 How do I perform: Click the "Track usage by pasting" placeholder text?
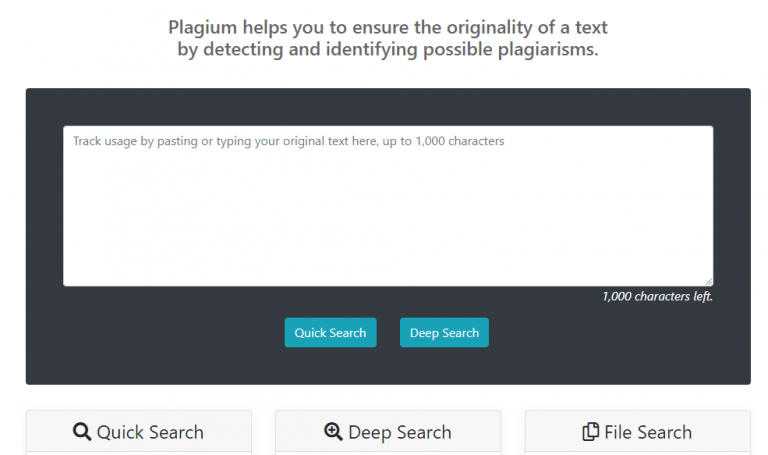tap(288, 141)
